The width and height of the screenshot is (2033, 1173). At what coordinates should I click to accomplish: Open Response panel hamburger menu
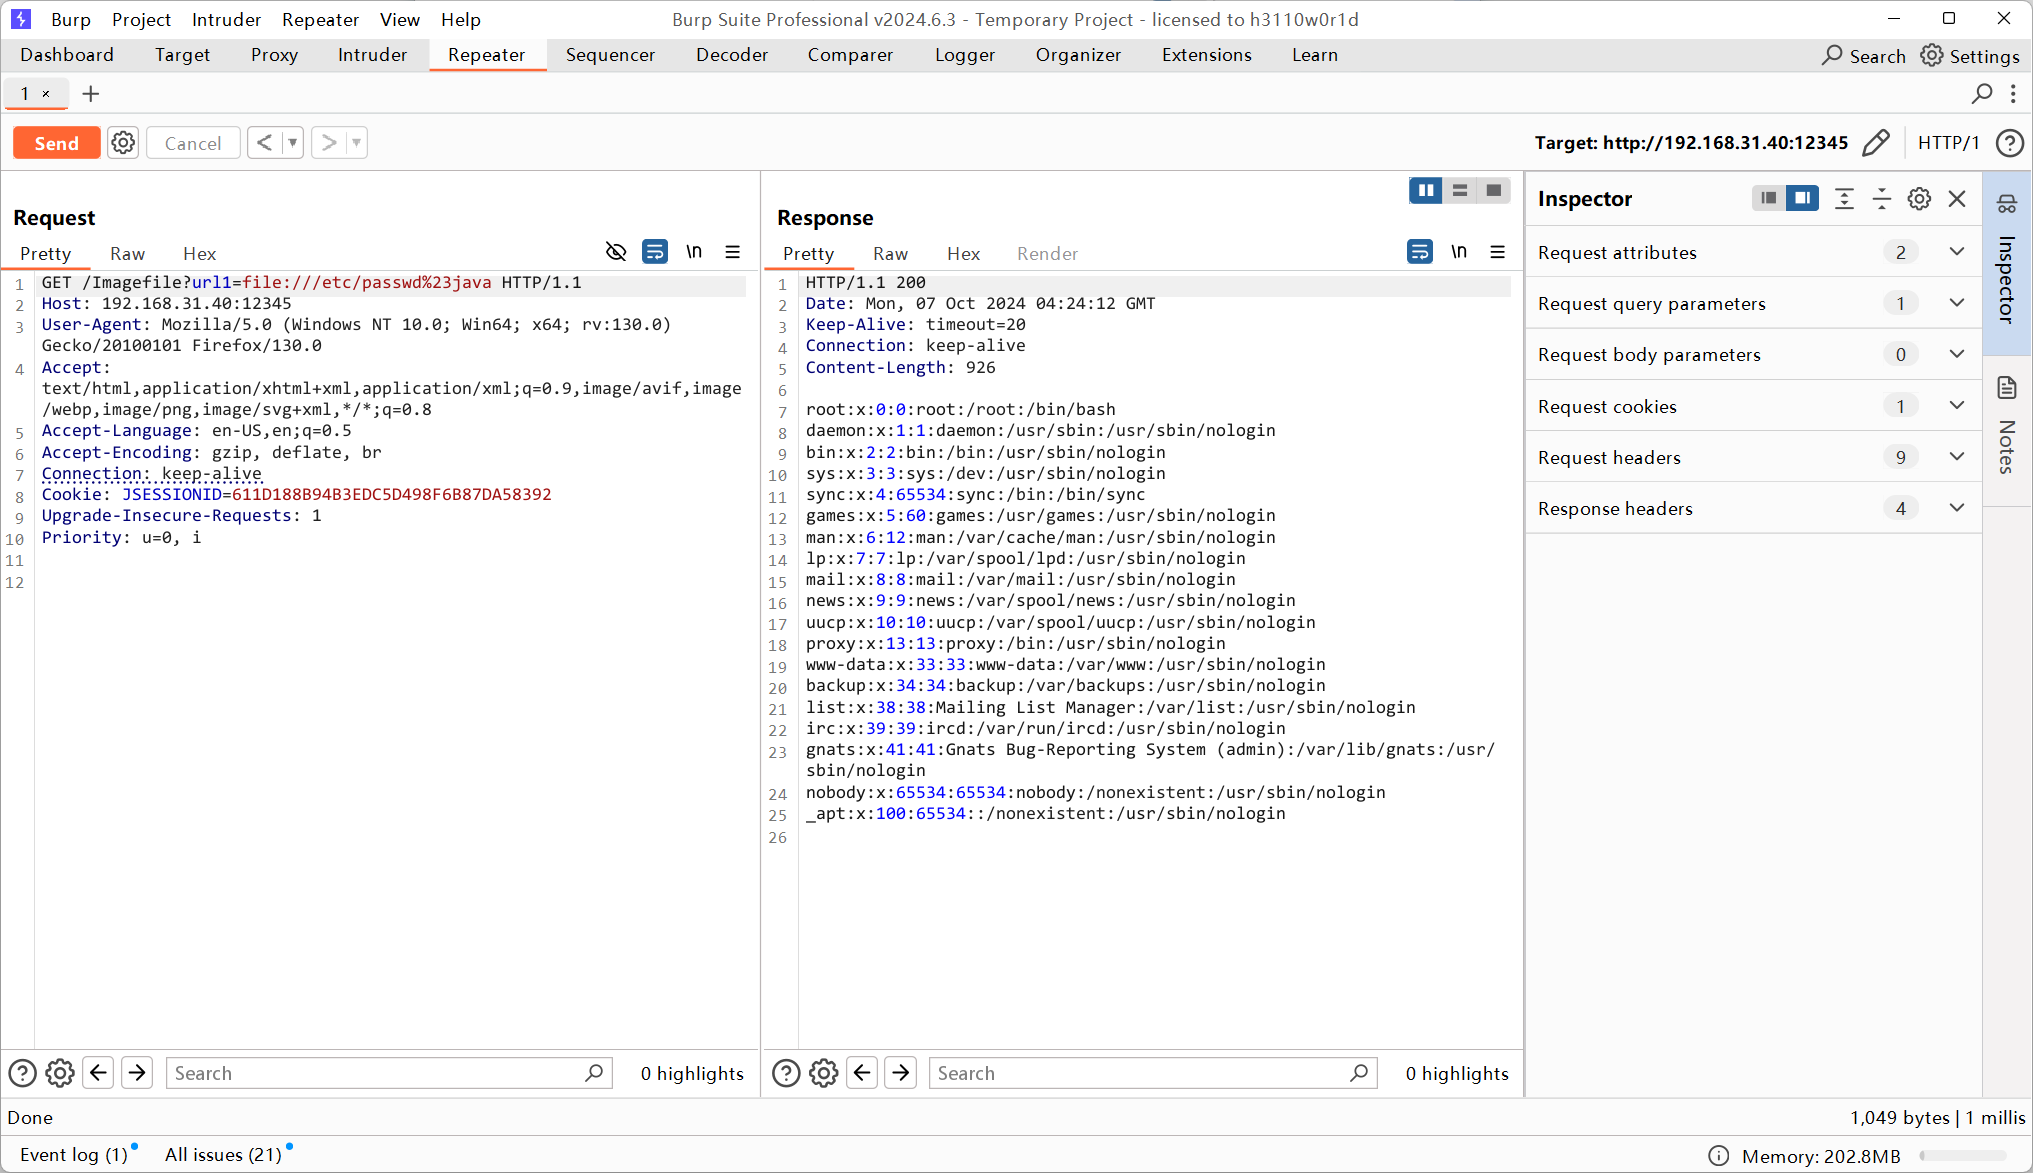[1497, 252]
